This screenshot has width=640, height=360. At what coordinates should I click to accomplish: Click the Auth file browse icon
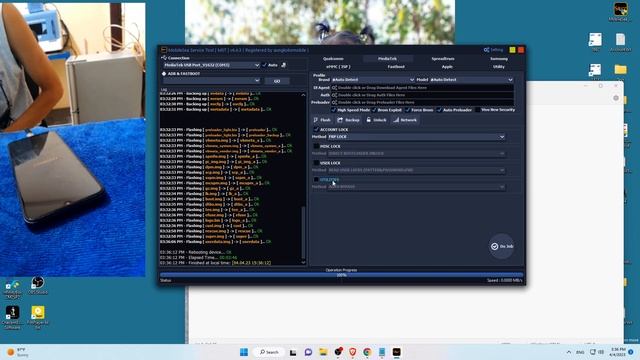pyautogui.click(x=334, y=95)
